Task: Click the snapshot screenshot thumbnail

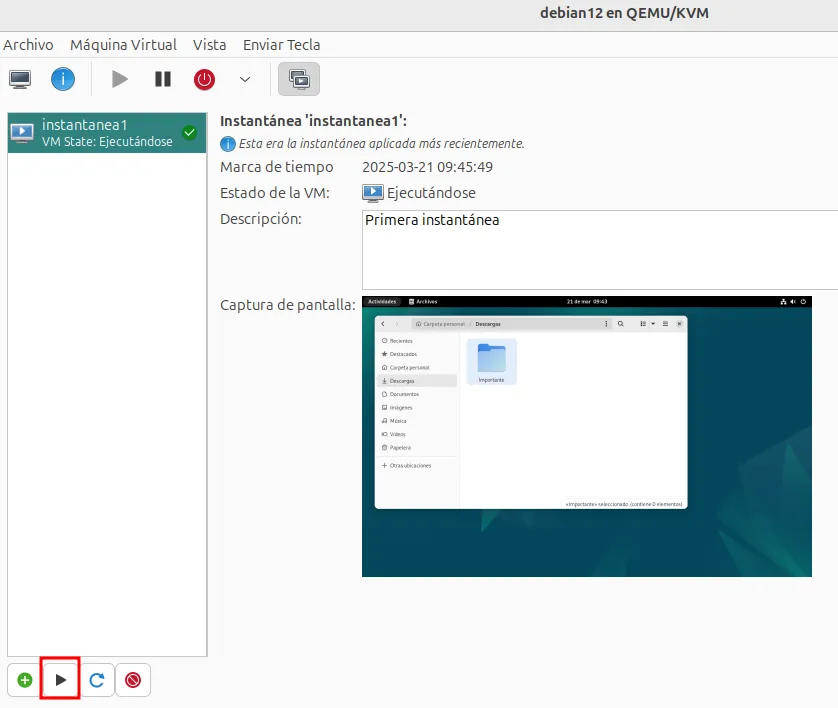Action: pyautogui.click(x=586, y=436)
